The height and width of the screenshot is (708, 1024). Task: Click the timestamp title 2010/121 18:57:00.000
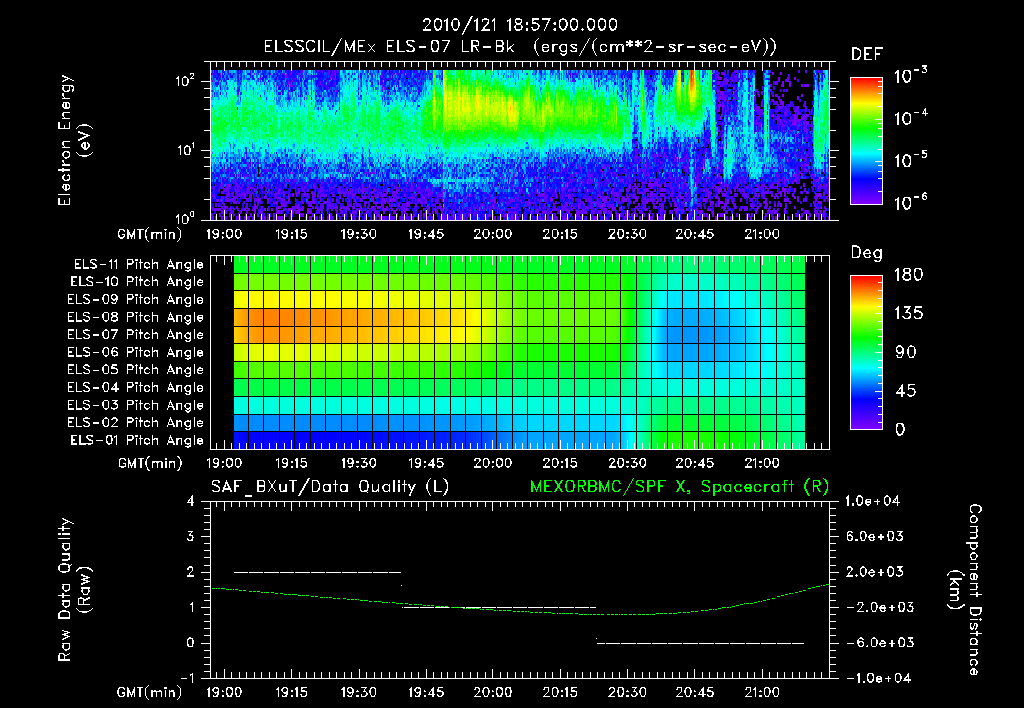point(519,25)
